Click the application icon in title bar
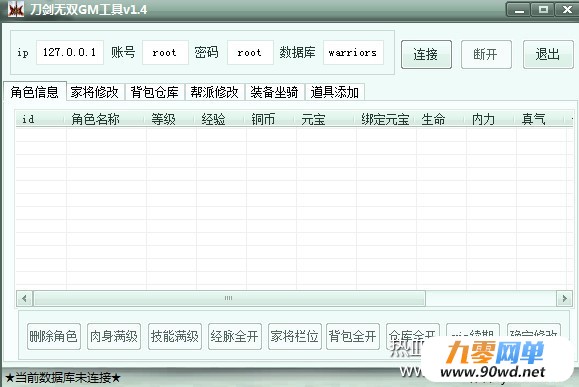Screen dimensions: 579x387 click(16, 9)
